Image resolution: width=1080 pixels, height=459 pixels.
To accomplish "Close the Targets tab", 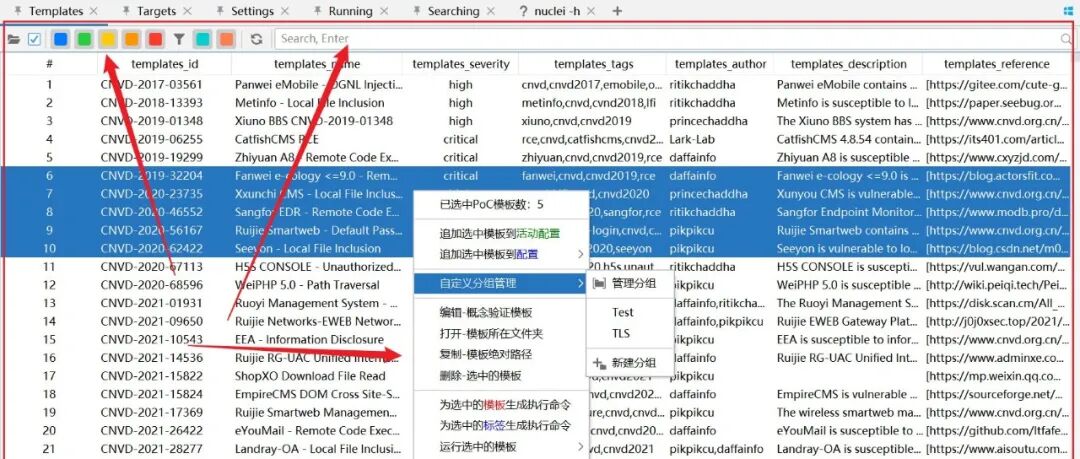I will (x=187, y=11).
